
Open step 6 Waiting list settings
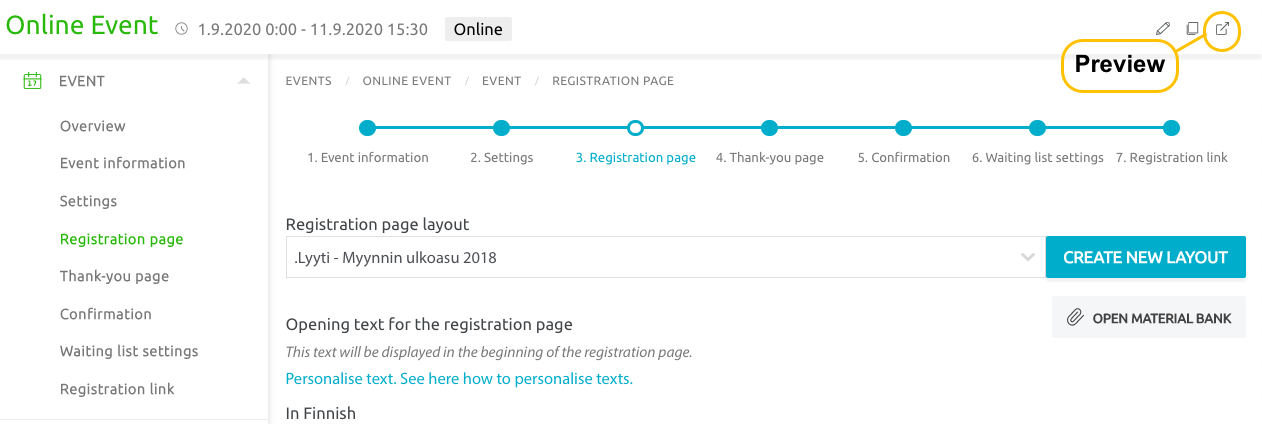pos(1038,128)
